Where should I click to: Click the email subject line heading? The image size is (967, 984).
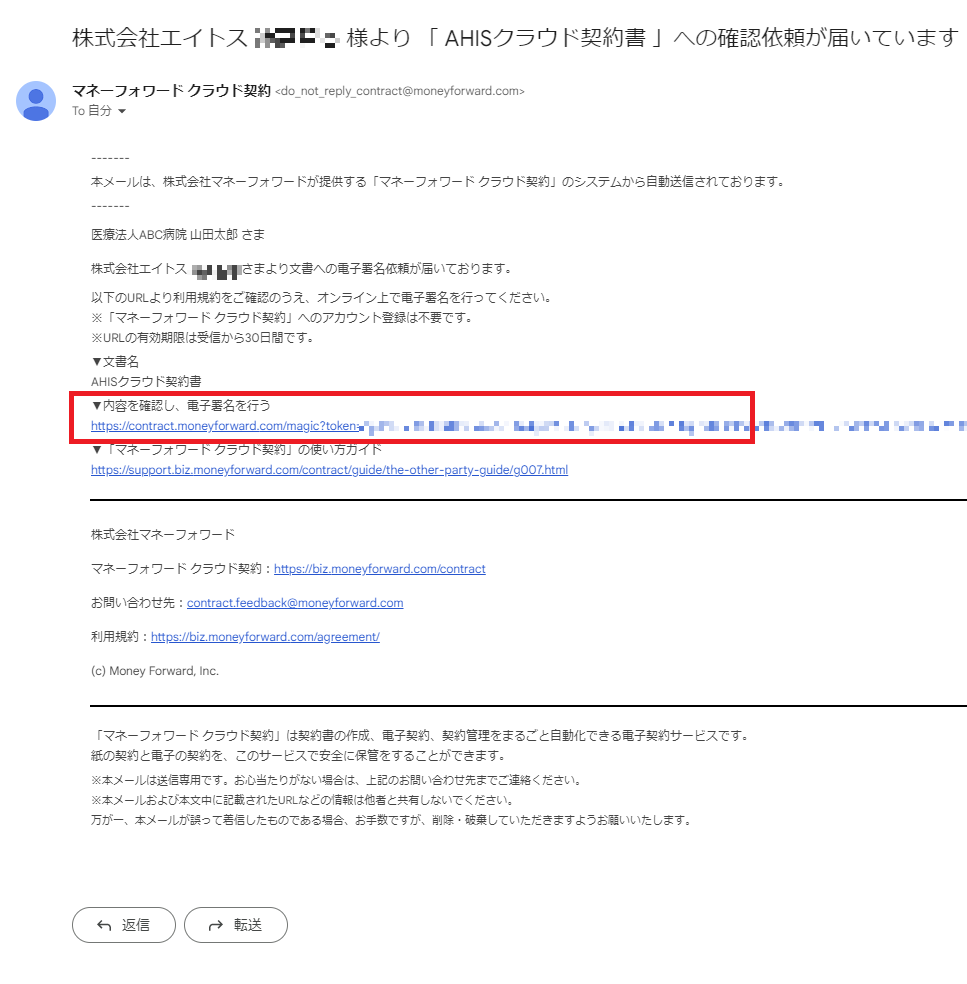coord(515,38)
